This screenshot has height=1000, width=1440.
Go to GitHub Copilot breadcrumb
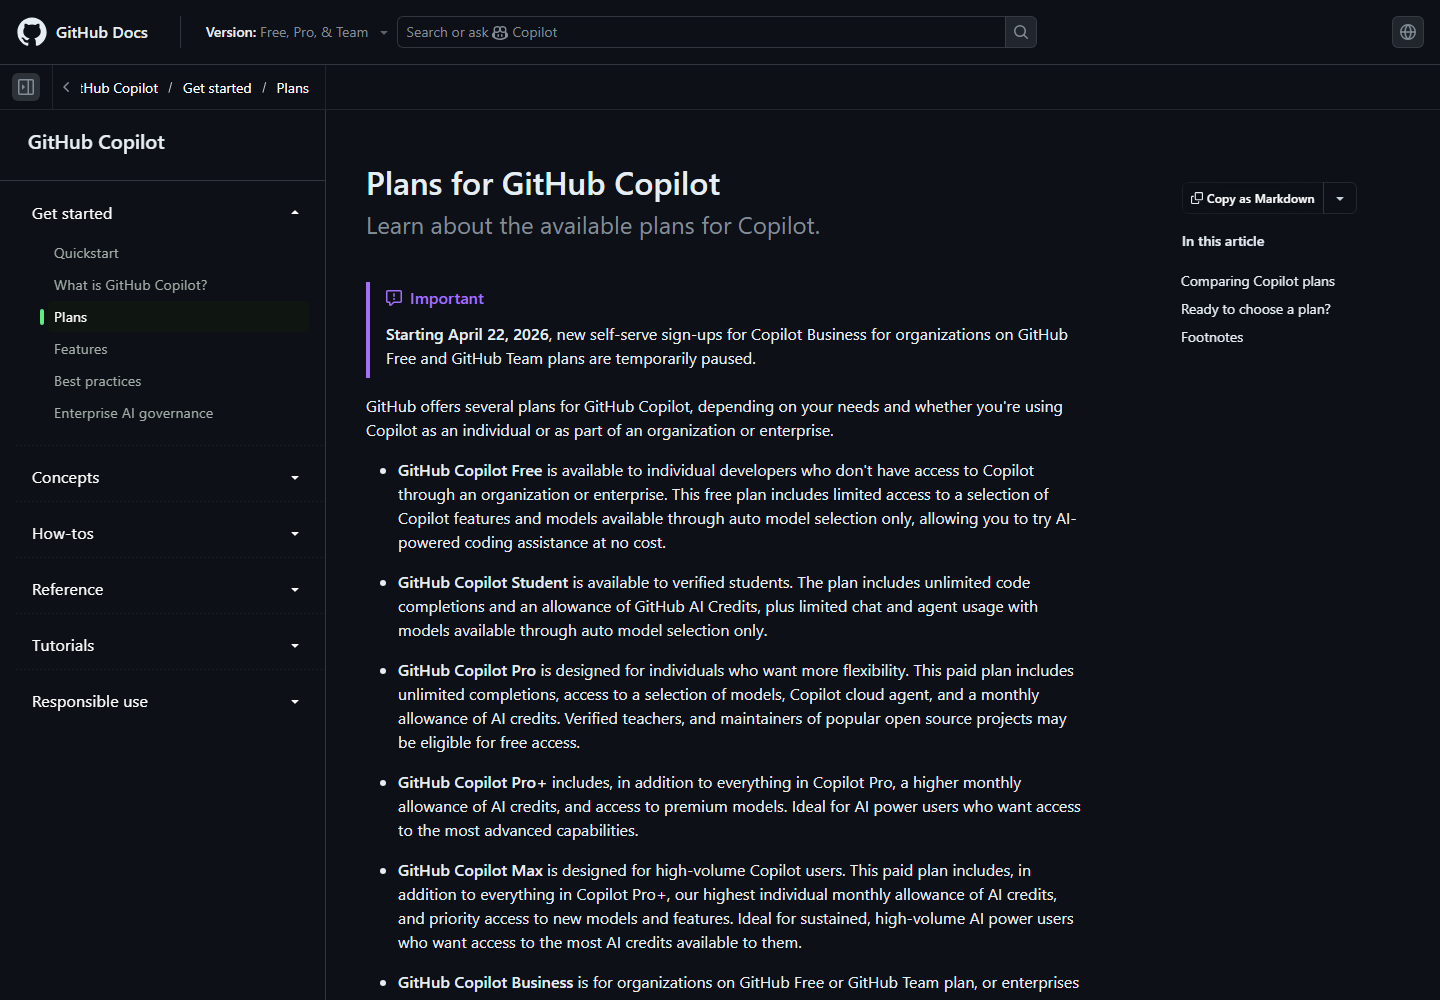click(x=119, y=88)
